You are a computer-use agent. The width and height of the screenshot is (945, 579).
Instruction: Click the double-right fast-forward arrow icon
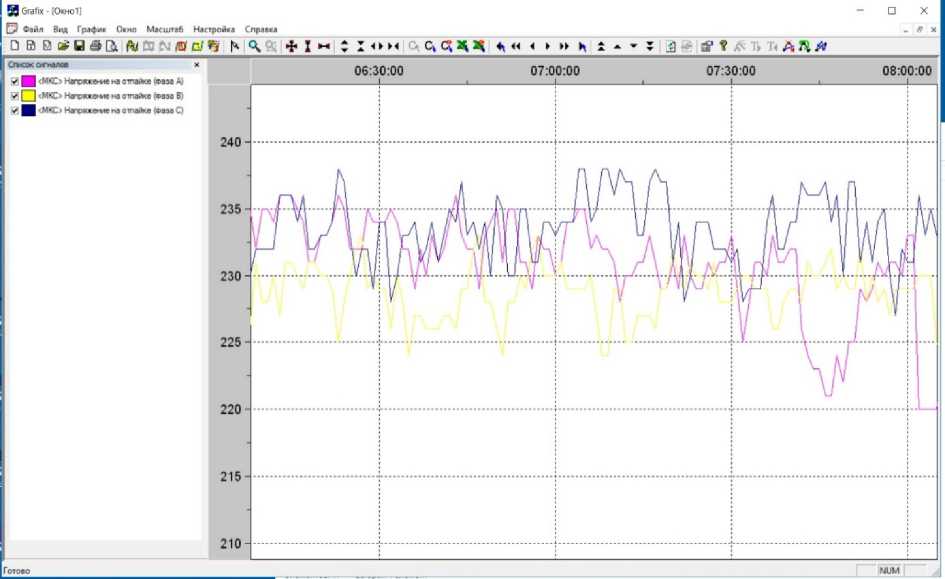(x=565, y=46)
